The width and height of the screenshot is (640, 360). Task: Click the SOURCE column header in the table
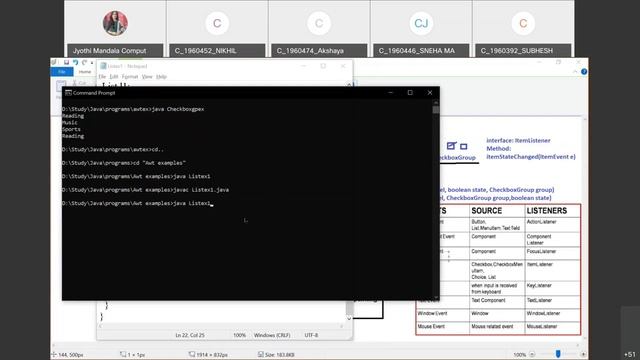tap(487, 211)
